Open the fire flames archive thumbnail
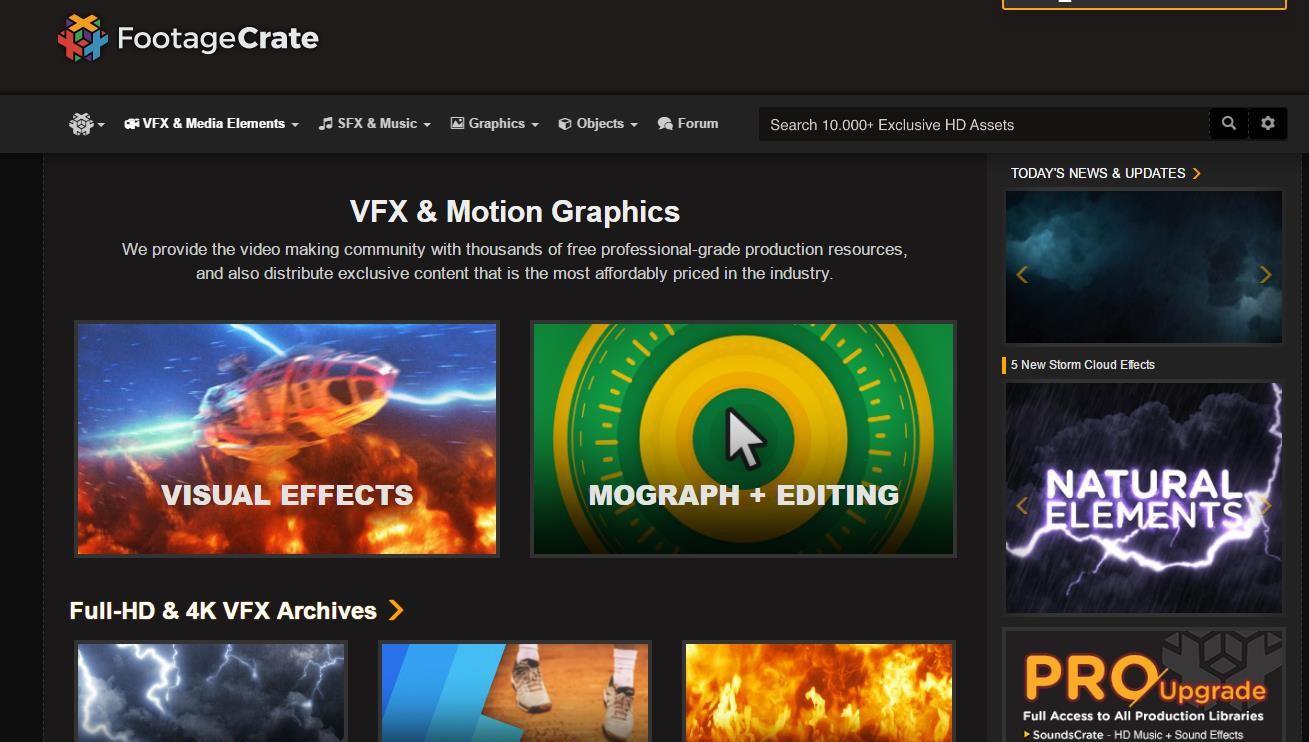 click(819, 692)
